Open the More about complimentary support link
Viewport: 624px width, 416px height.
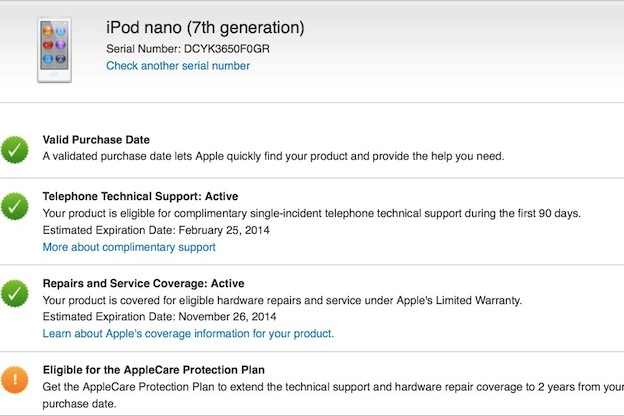[x=128, y=247]
